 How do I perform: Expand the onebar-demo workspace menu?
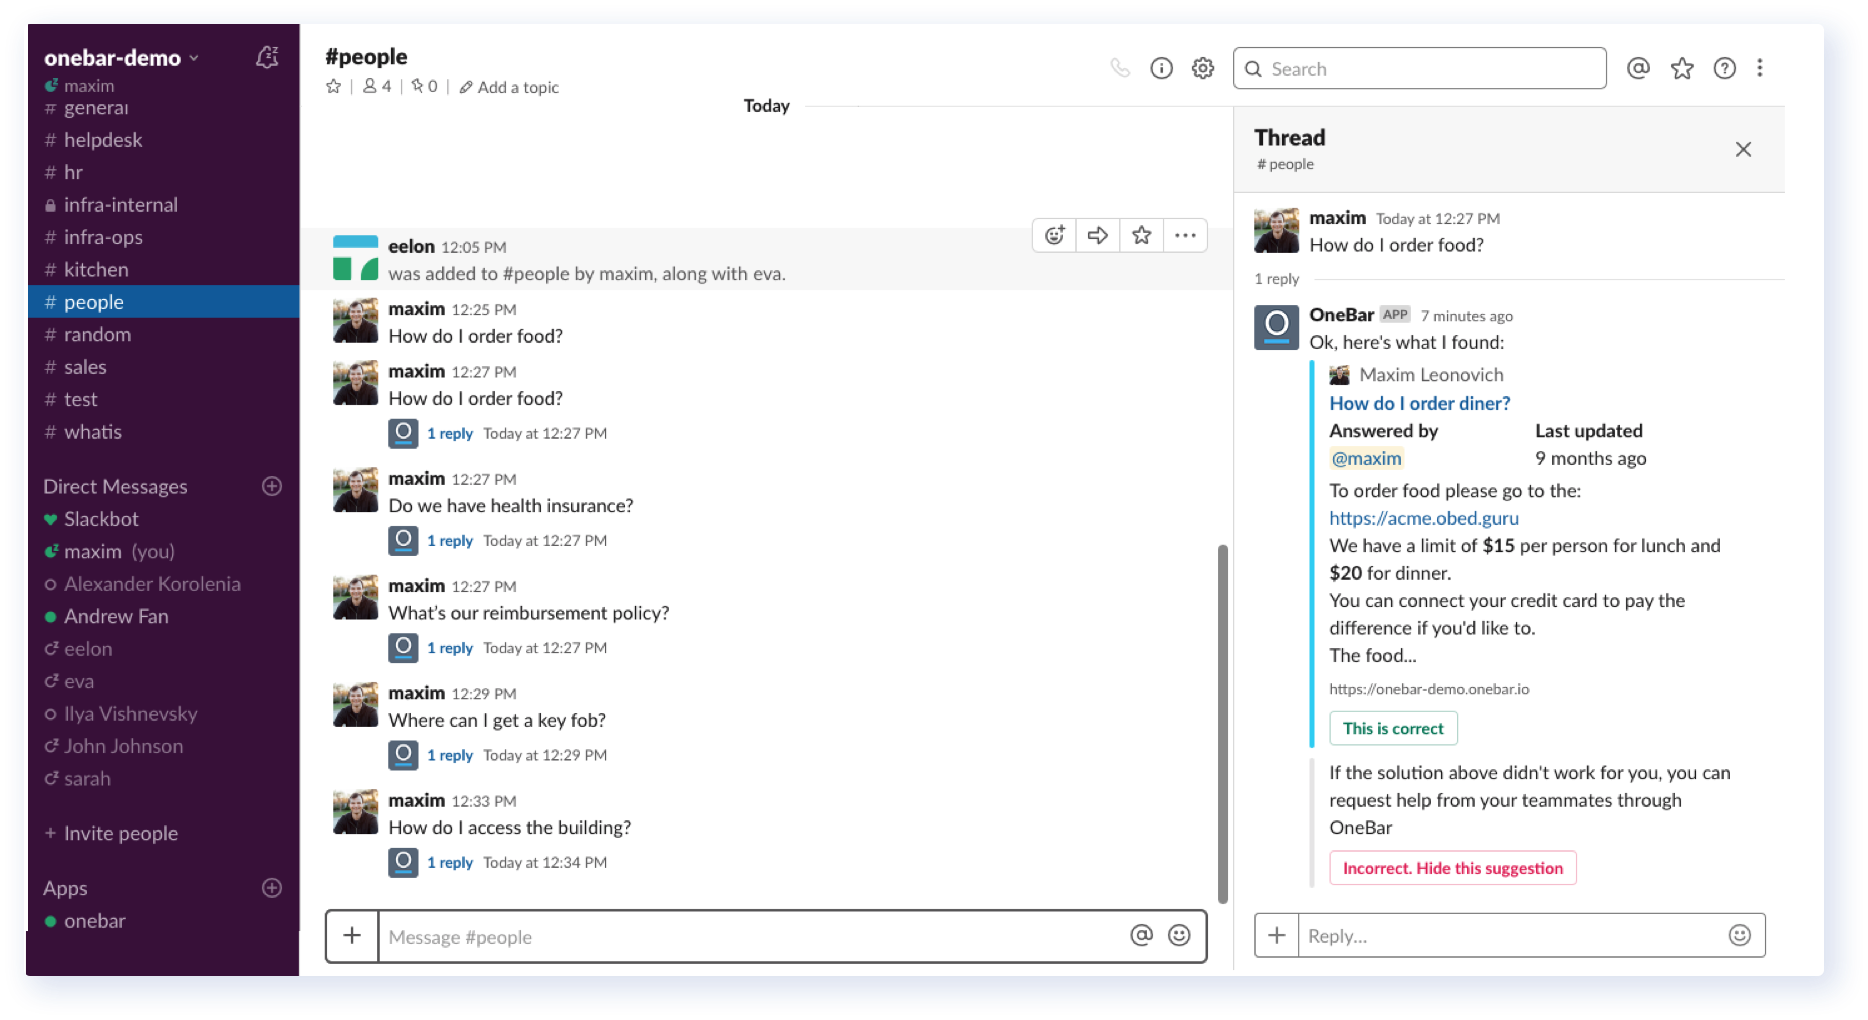coord(121,58)
